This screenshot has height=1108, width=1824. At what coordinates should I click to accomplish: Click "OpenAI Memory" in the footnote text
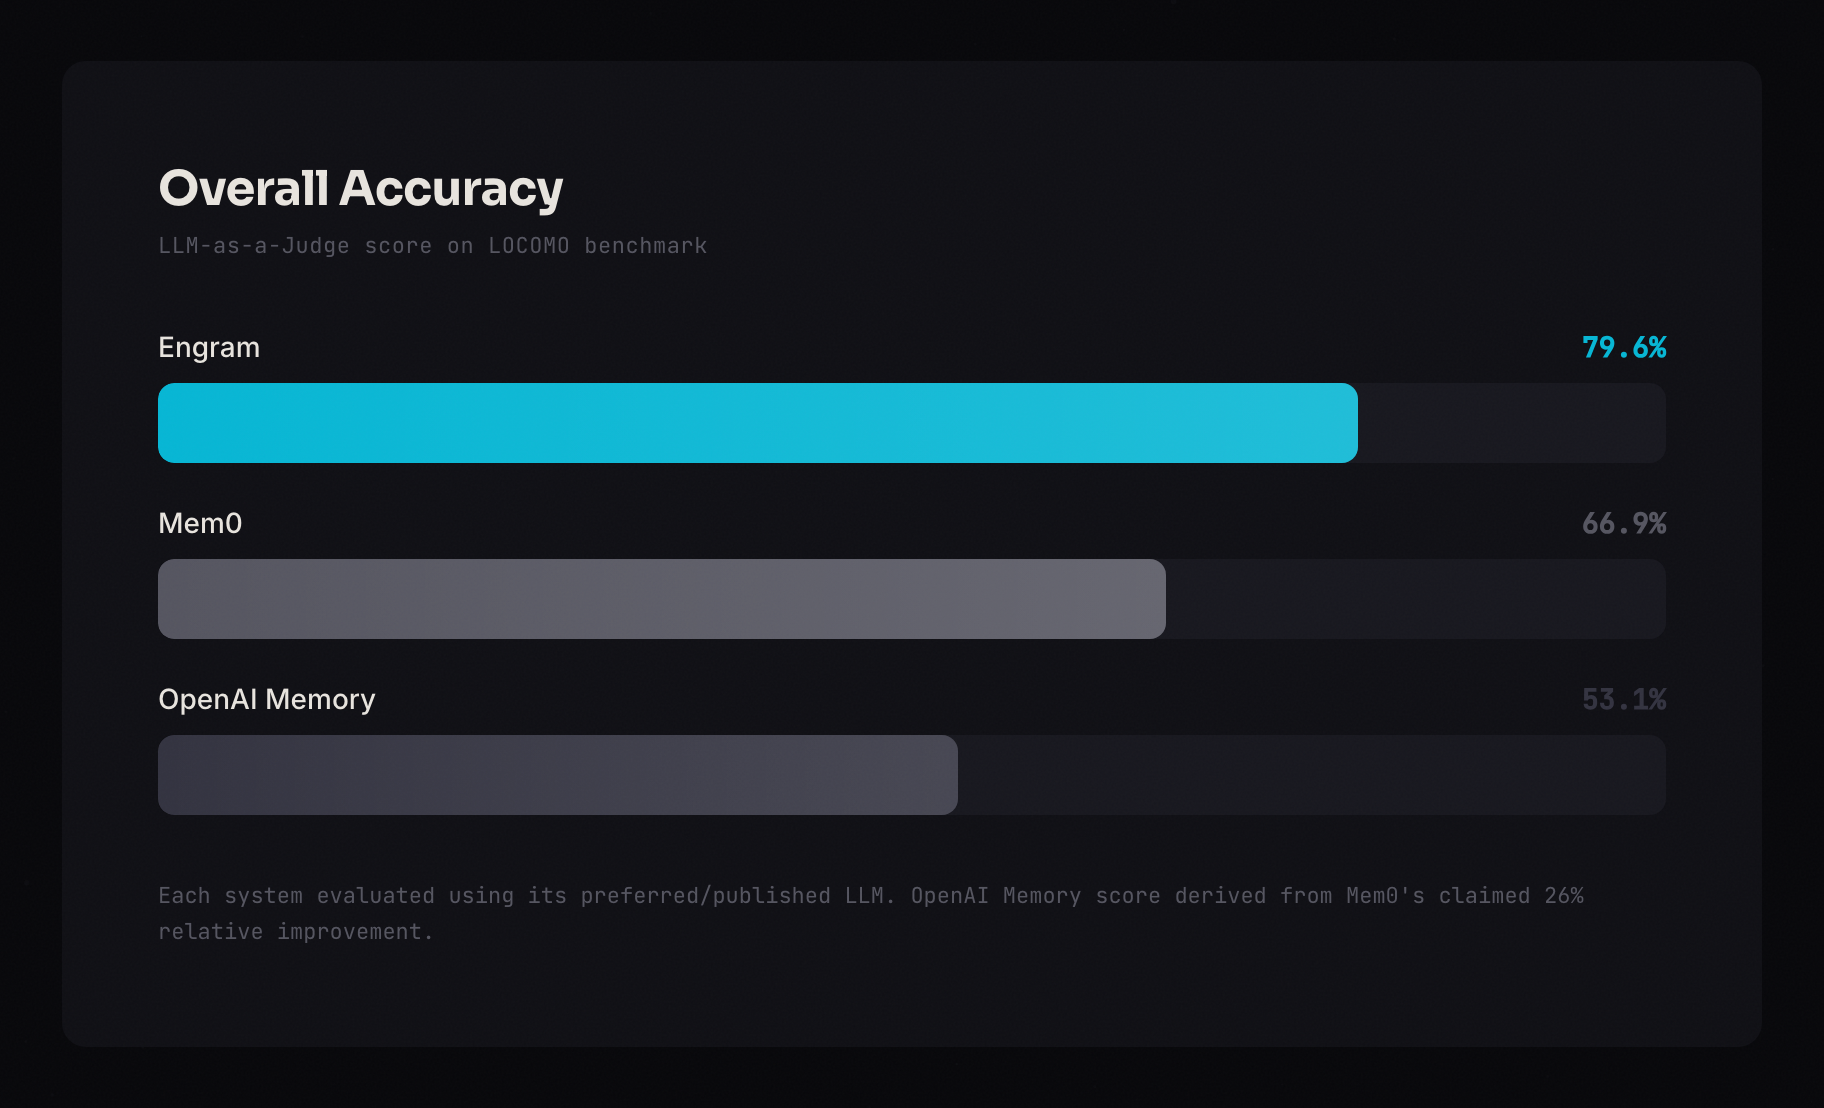995,896
